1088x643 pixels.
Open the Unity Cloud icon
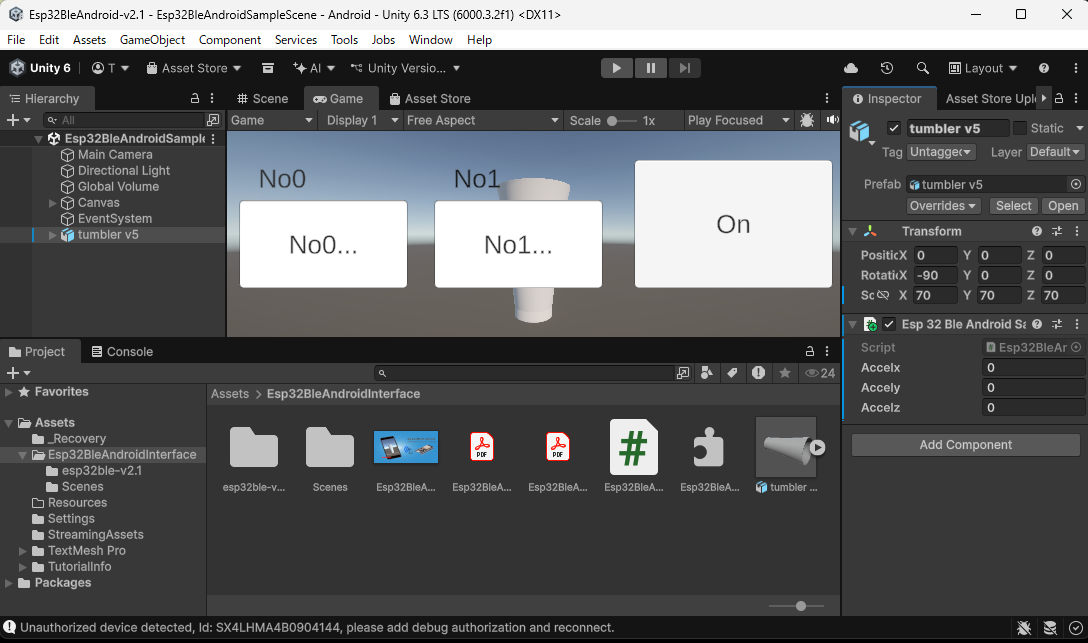[x=851, y=68]
